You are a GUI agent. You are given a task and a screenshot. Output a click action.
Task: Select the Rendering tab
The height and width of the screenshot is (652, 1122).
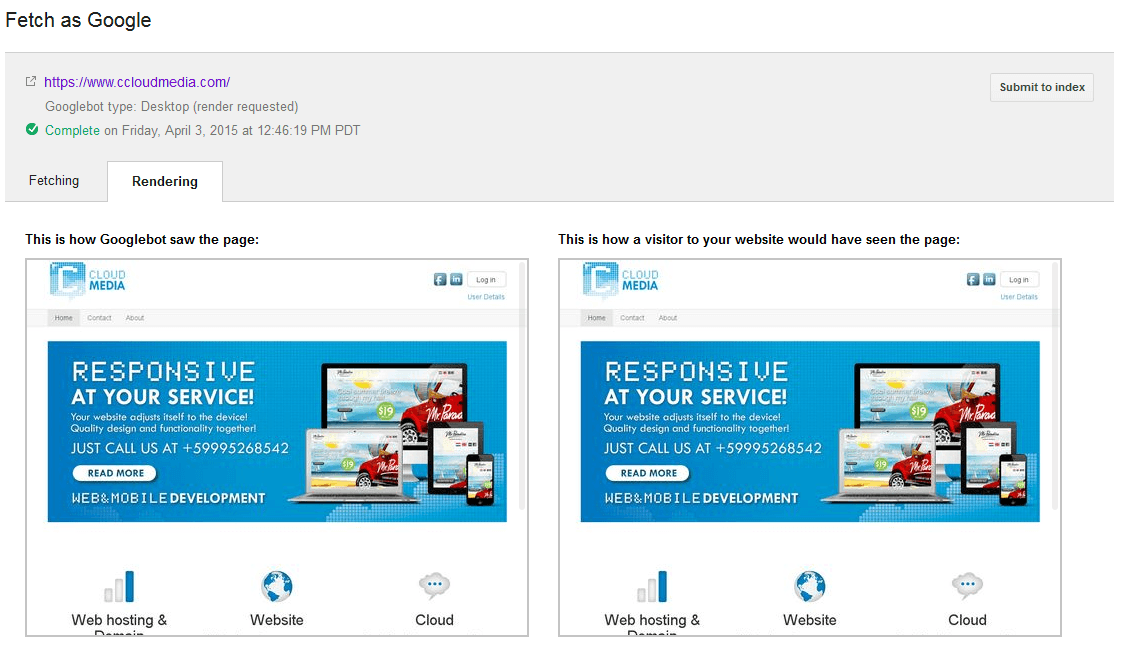[x=165, y=181]
